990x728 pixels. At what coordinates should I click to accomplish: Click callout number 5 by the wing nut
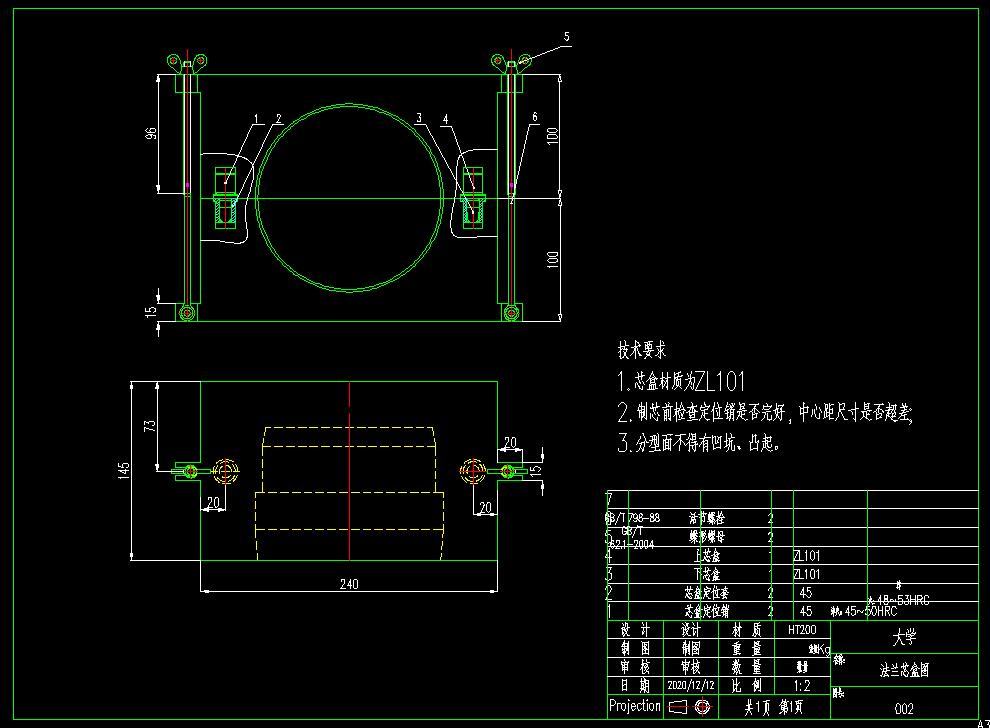(x=566, y=37)
